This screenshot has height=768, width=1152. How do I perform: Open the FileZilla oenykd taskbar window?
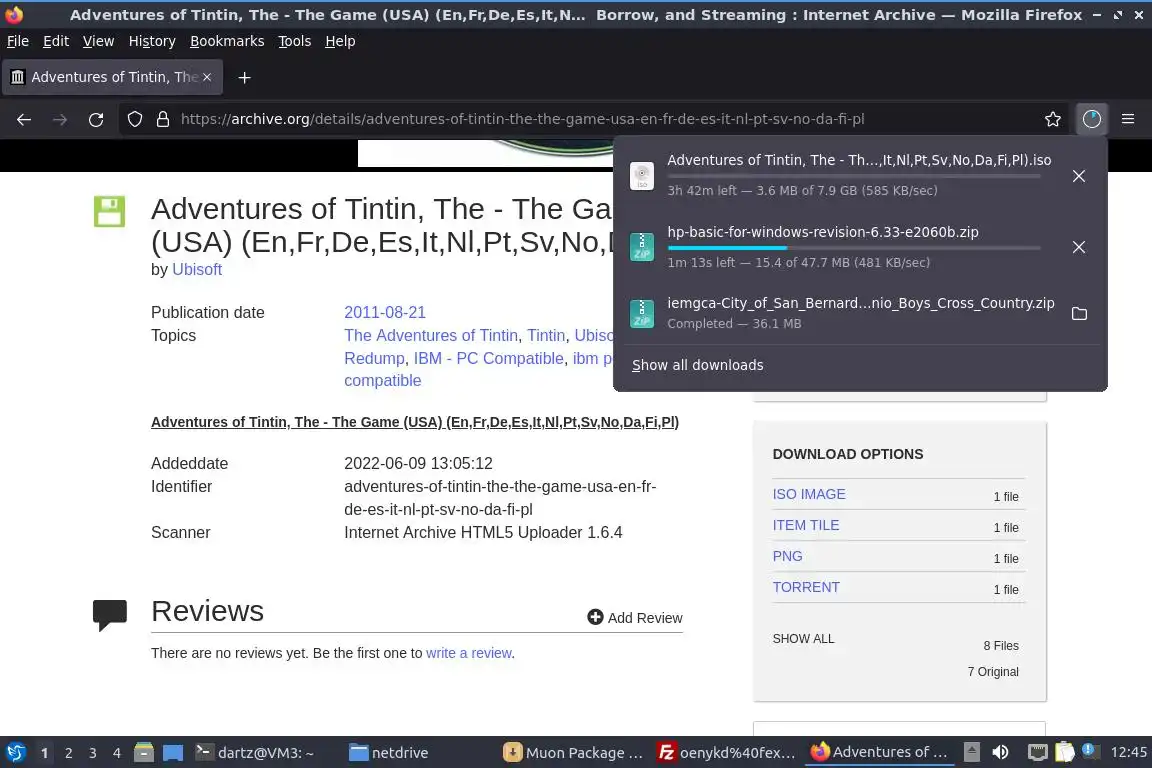tap(727, 753)
